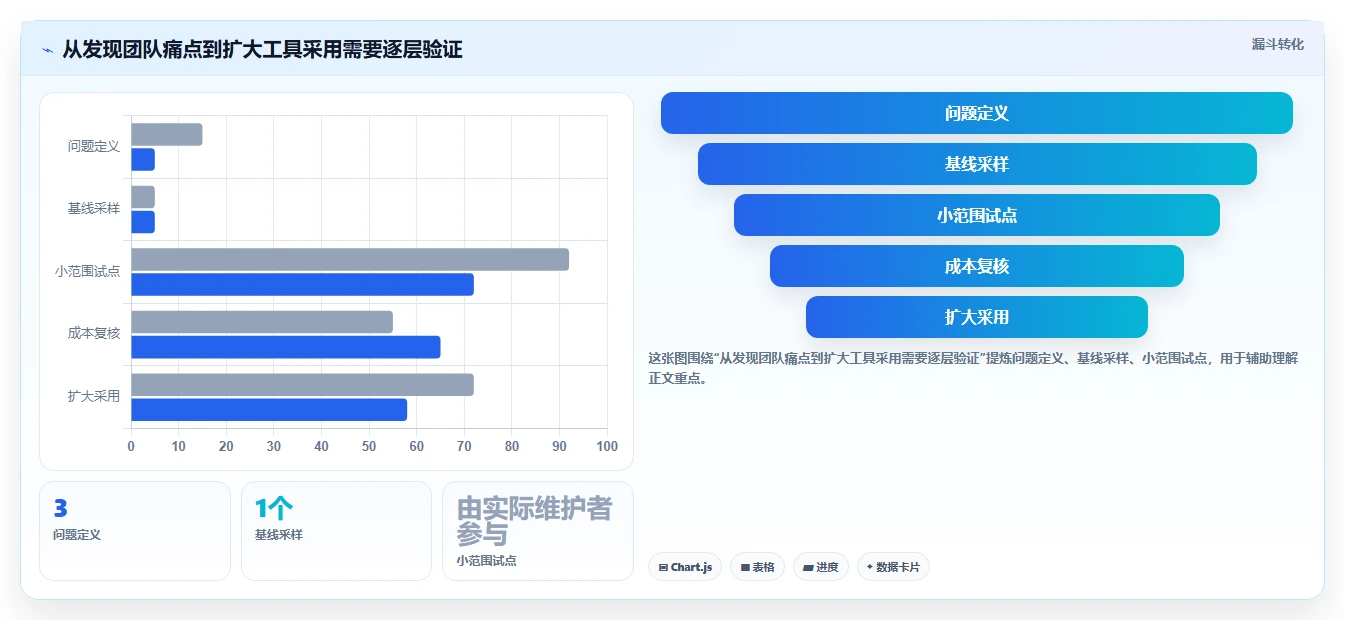Select the 基线采样 funnel stage bar
The height and width of the screenshot is (620, 1345).
(x=977, y=164)
